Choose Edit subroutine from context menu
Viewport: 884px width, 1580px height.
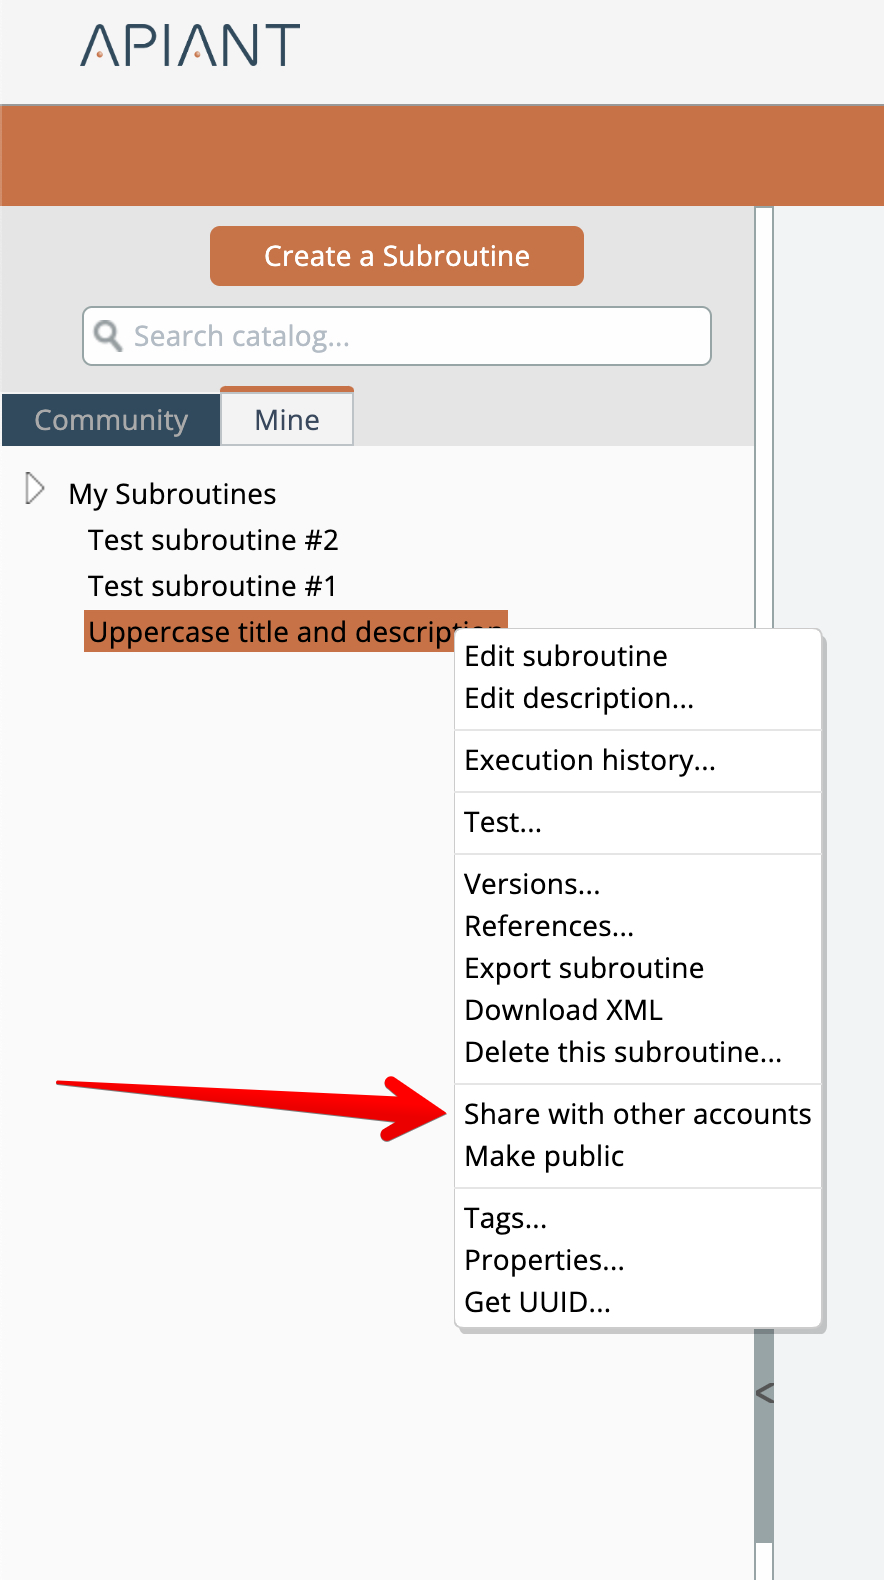point(566,656)
